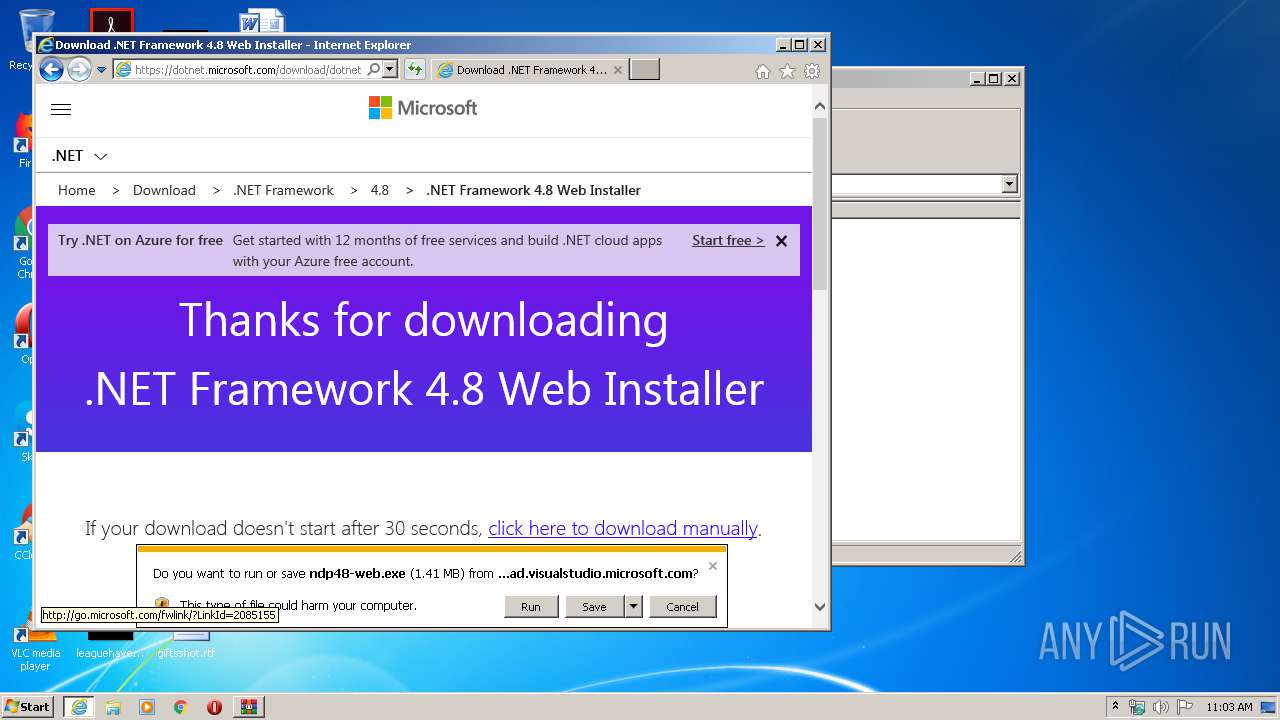Click the 'click here to download manually' link

[623, 528]
